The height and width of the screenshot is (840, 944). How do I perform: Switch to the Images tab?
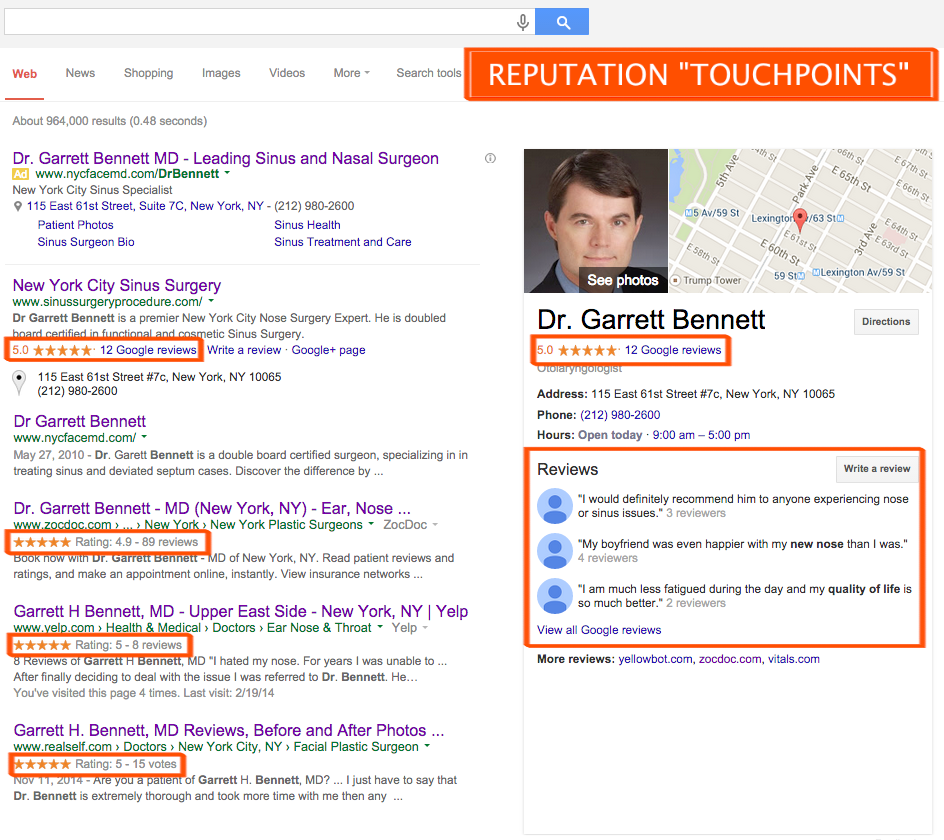click(221, 73)
